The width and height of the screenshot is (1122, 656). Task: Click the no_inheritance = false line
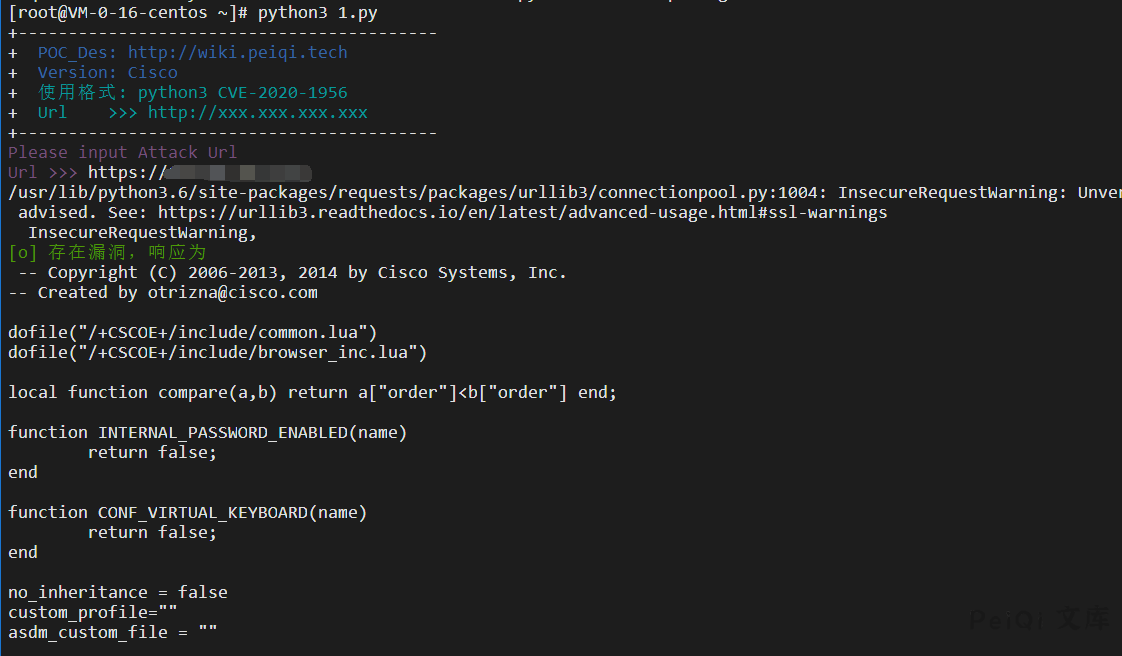(117, 593)
